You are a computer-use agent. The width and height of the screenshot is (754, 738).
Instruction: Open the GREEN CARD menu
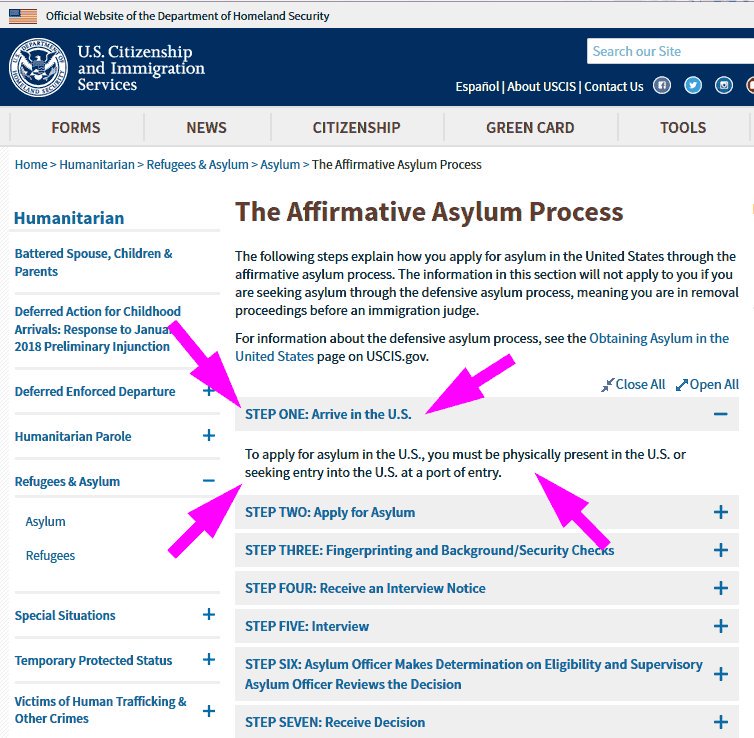tap(530, 127)
